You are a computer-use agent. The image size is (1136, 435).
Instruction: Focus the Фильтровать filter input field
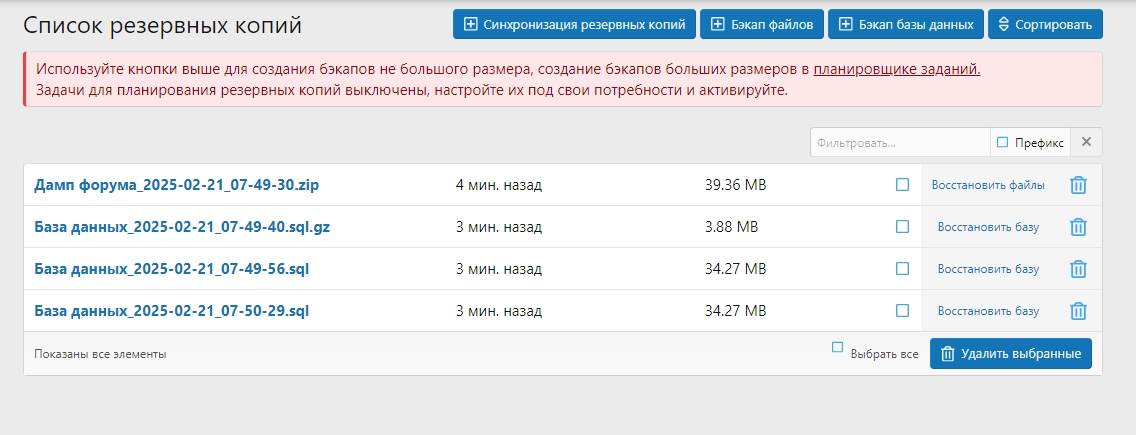click(900, 143)
